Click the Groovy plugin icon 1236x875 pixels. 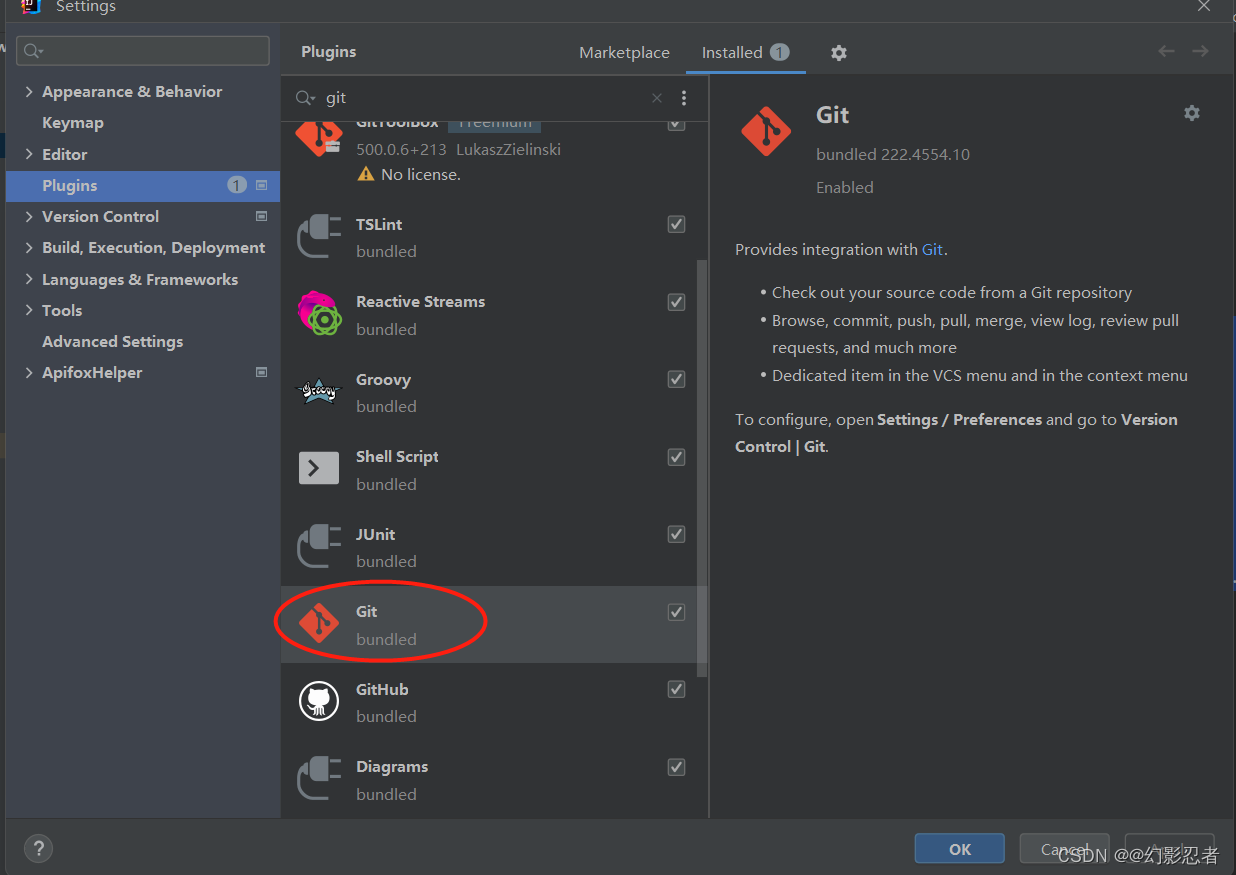coord(319,392)
